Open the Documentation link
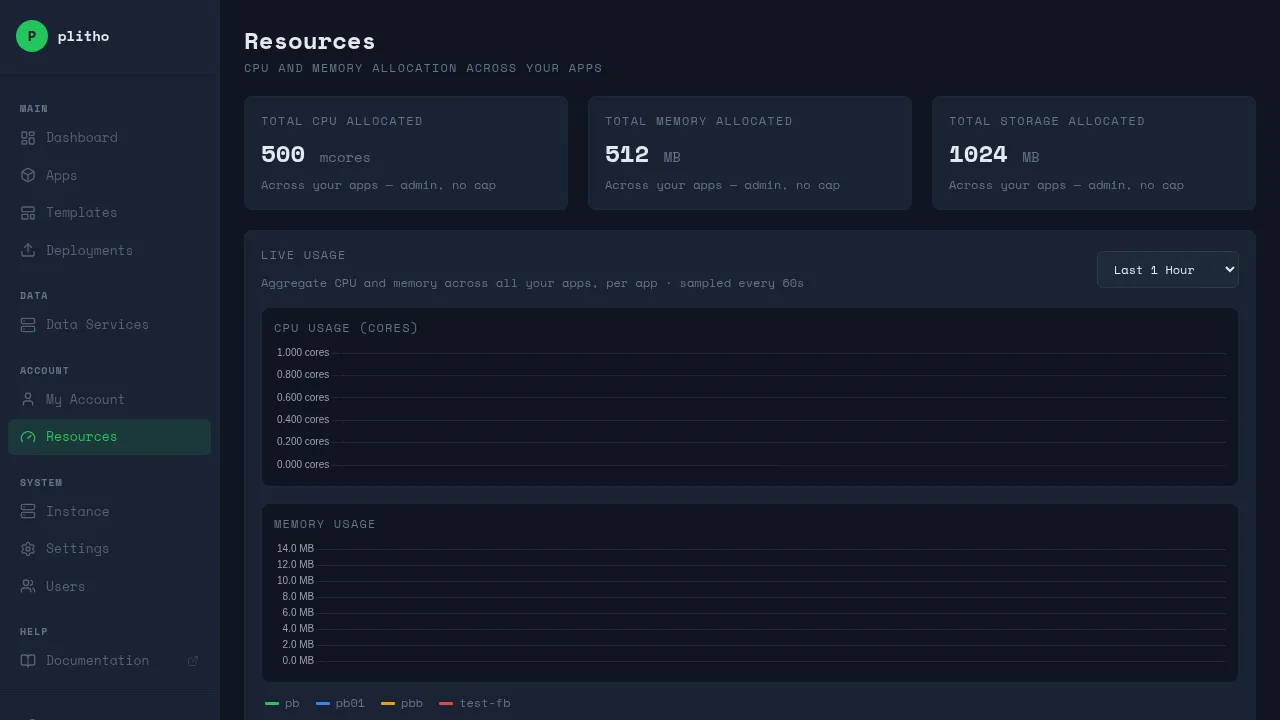The width and height of the screenshot is (1280, 720). click(109, 661)
